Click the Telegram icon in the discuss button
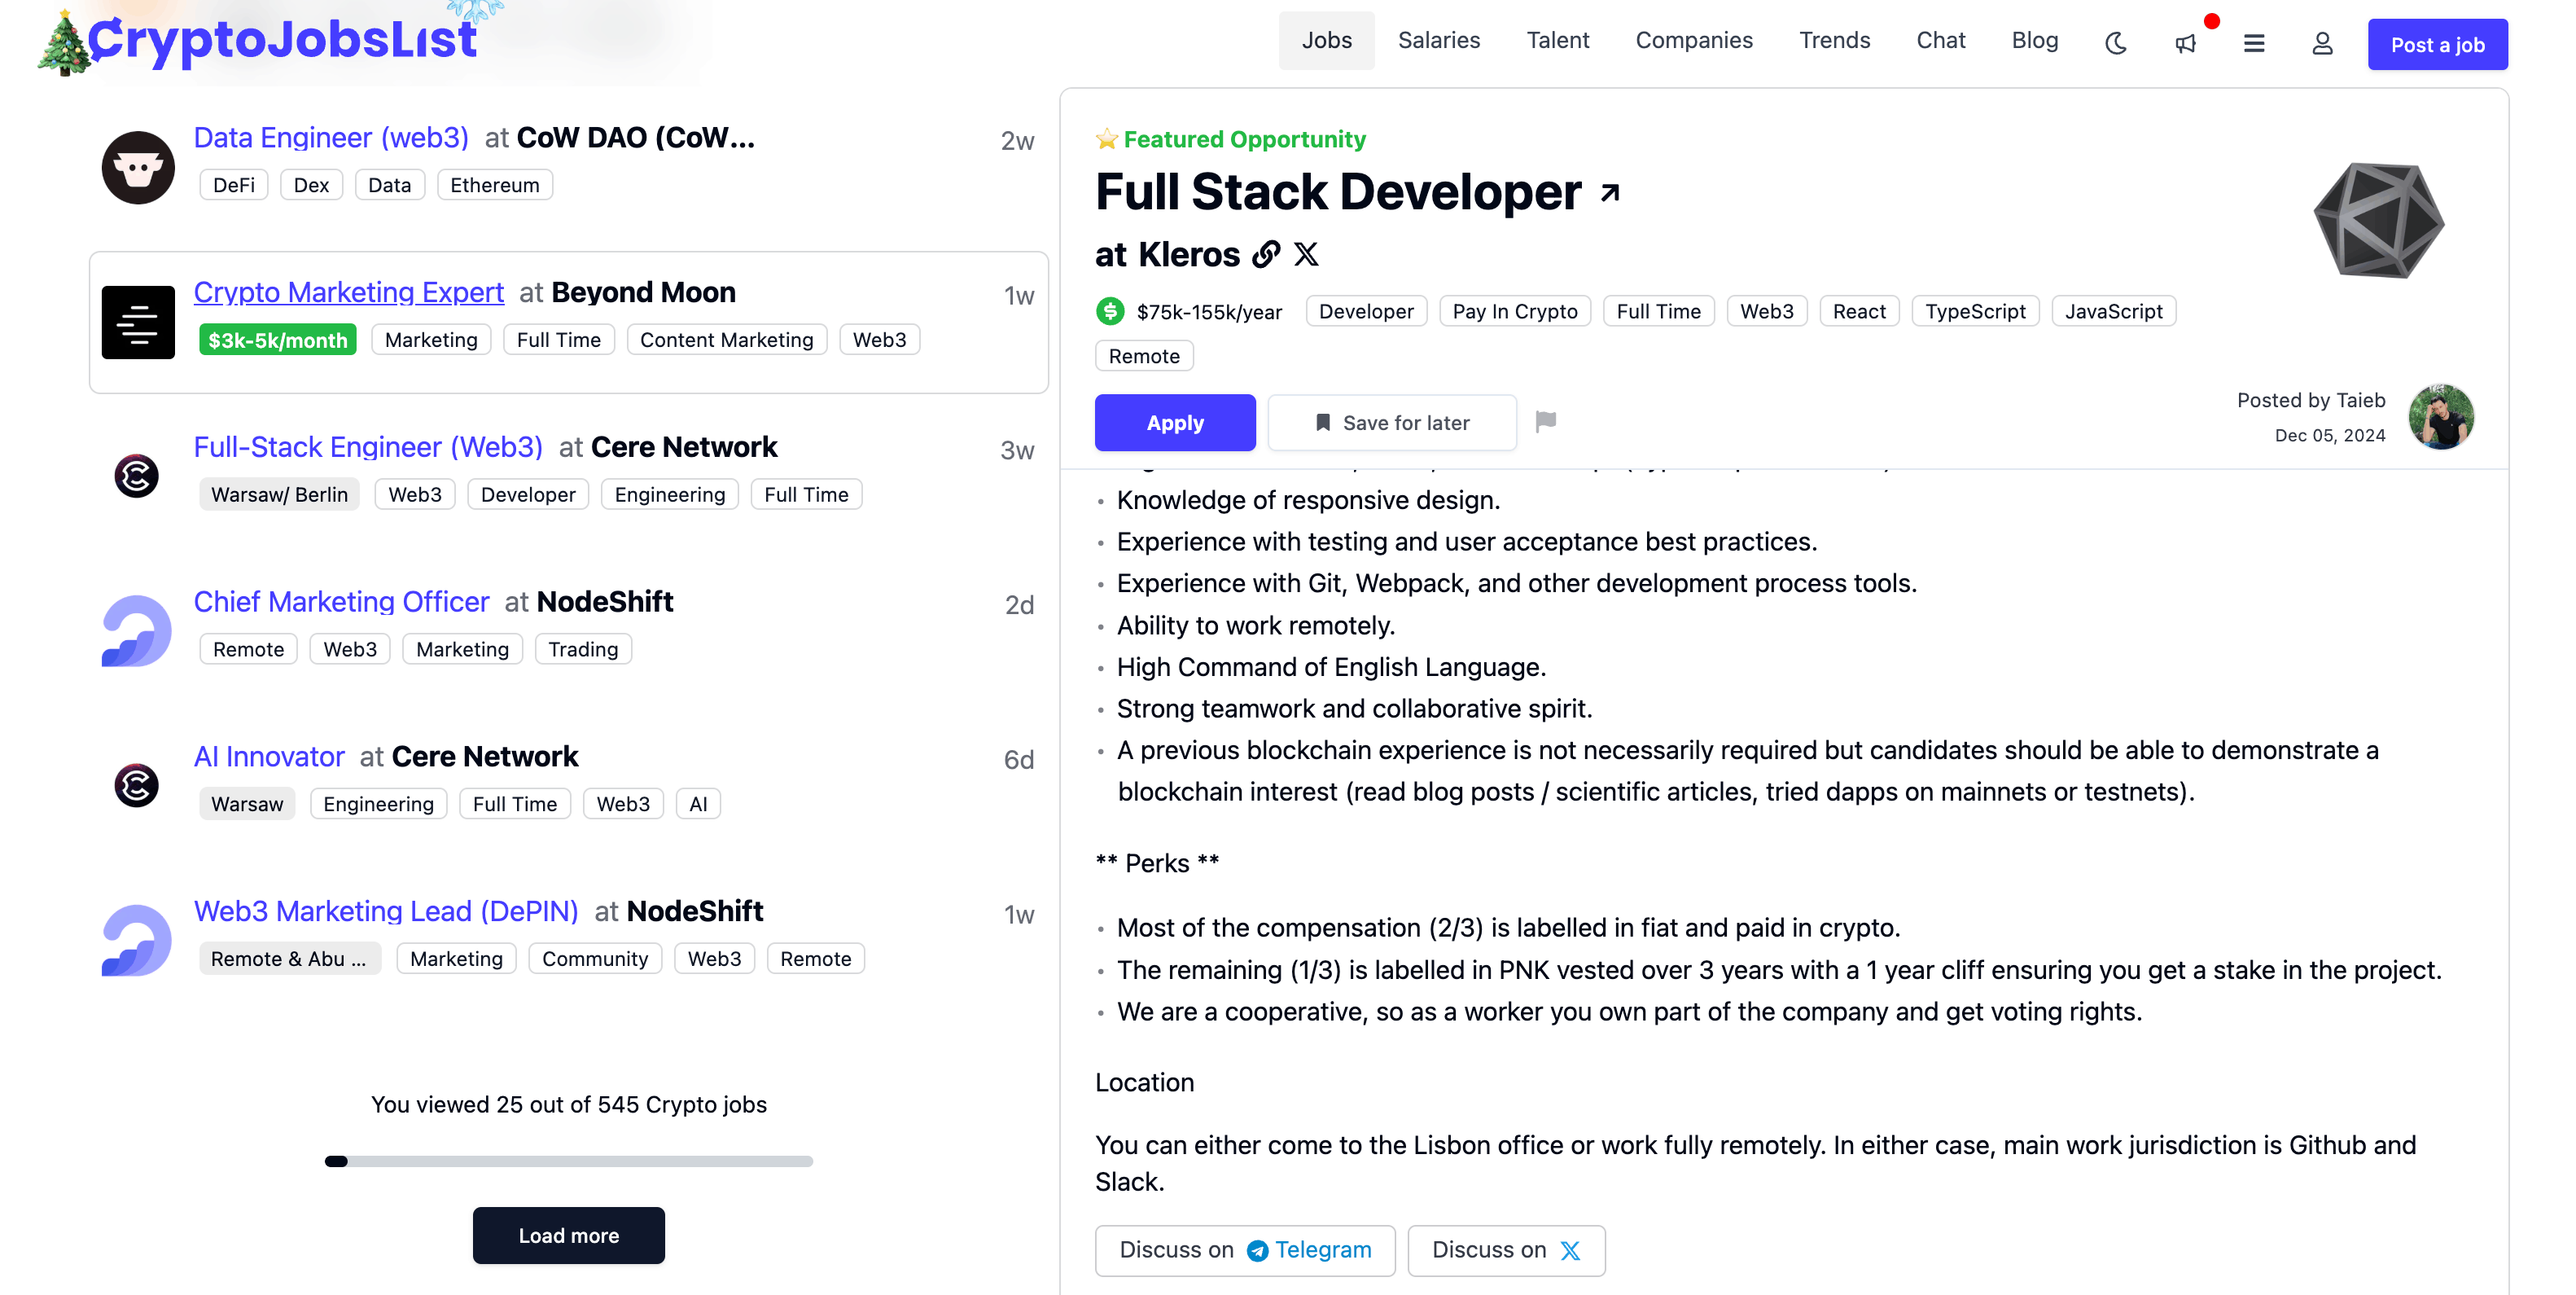This screenshot has height=1295, width=2576. click(1257, 1250)
